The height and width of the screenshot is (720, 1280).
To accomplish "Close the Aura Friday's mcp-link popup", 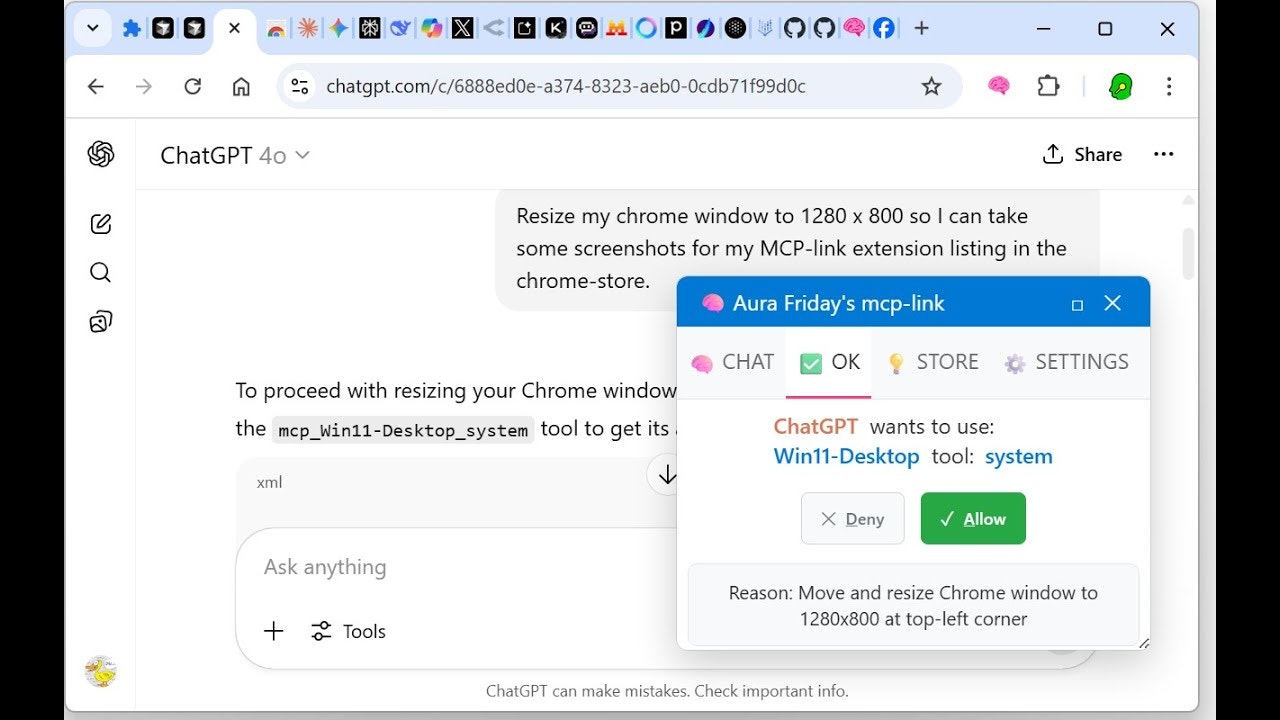I will (1112, 303).
